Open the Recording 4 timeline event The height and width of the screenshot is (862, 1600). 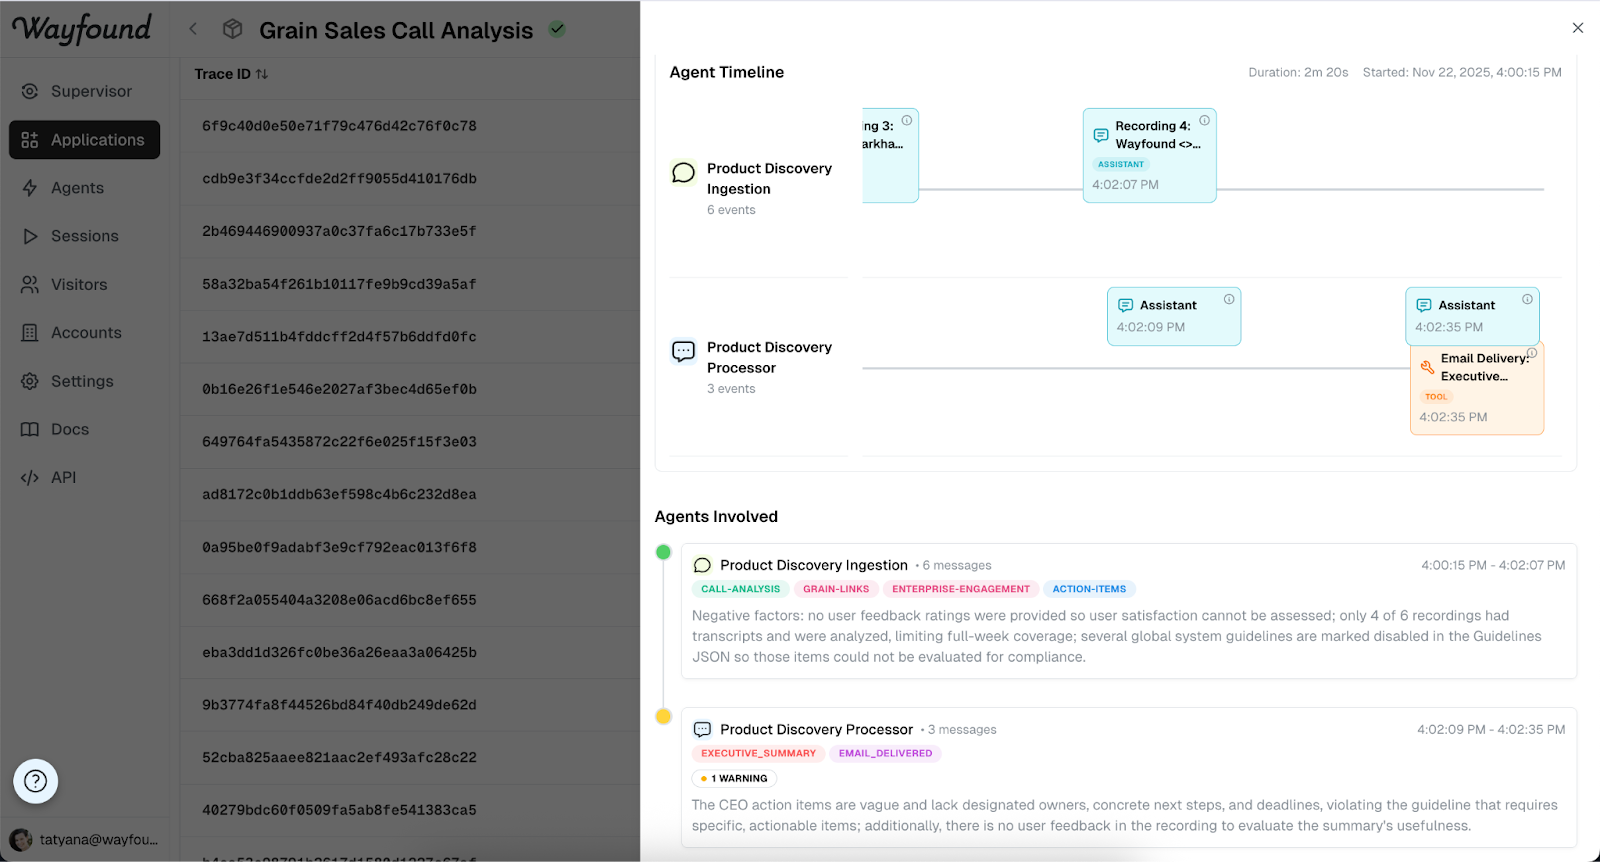1150,155
